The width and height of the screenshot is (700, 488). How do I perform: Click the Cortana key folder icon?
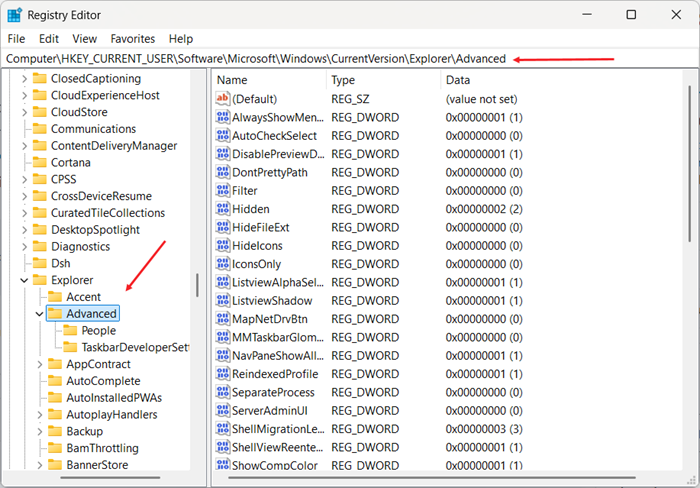point(40,162)
